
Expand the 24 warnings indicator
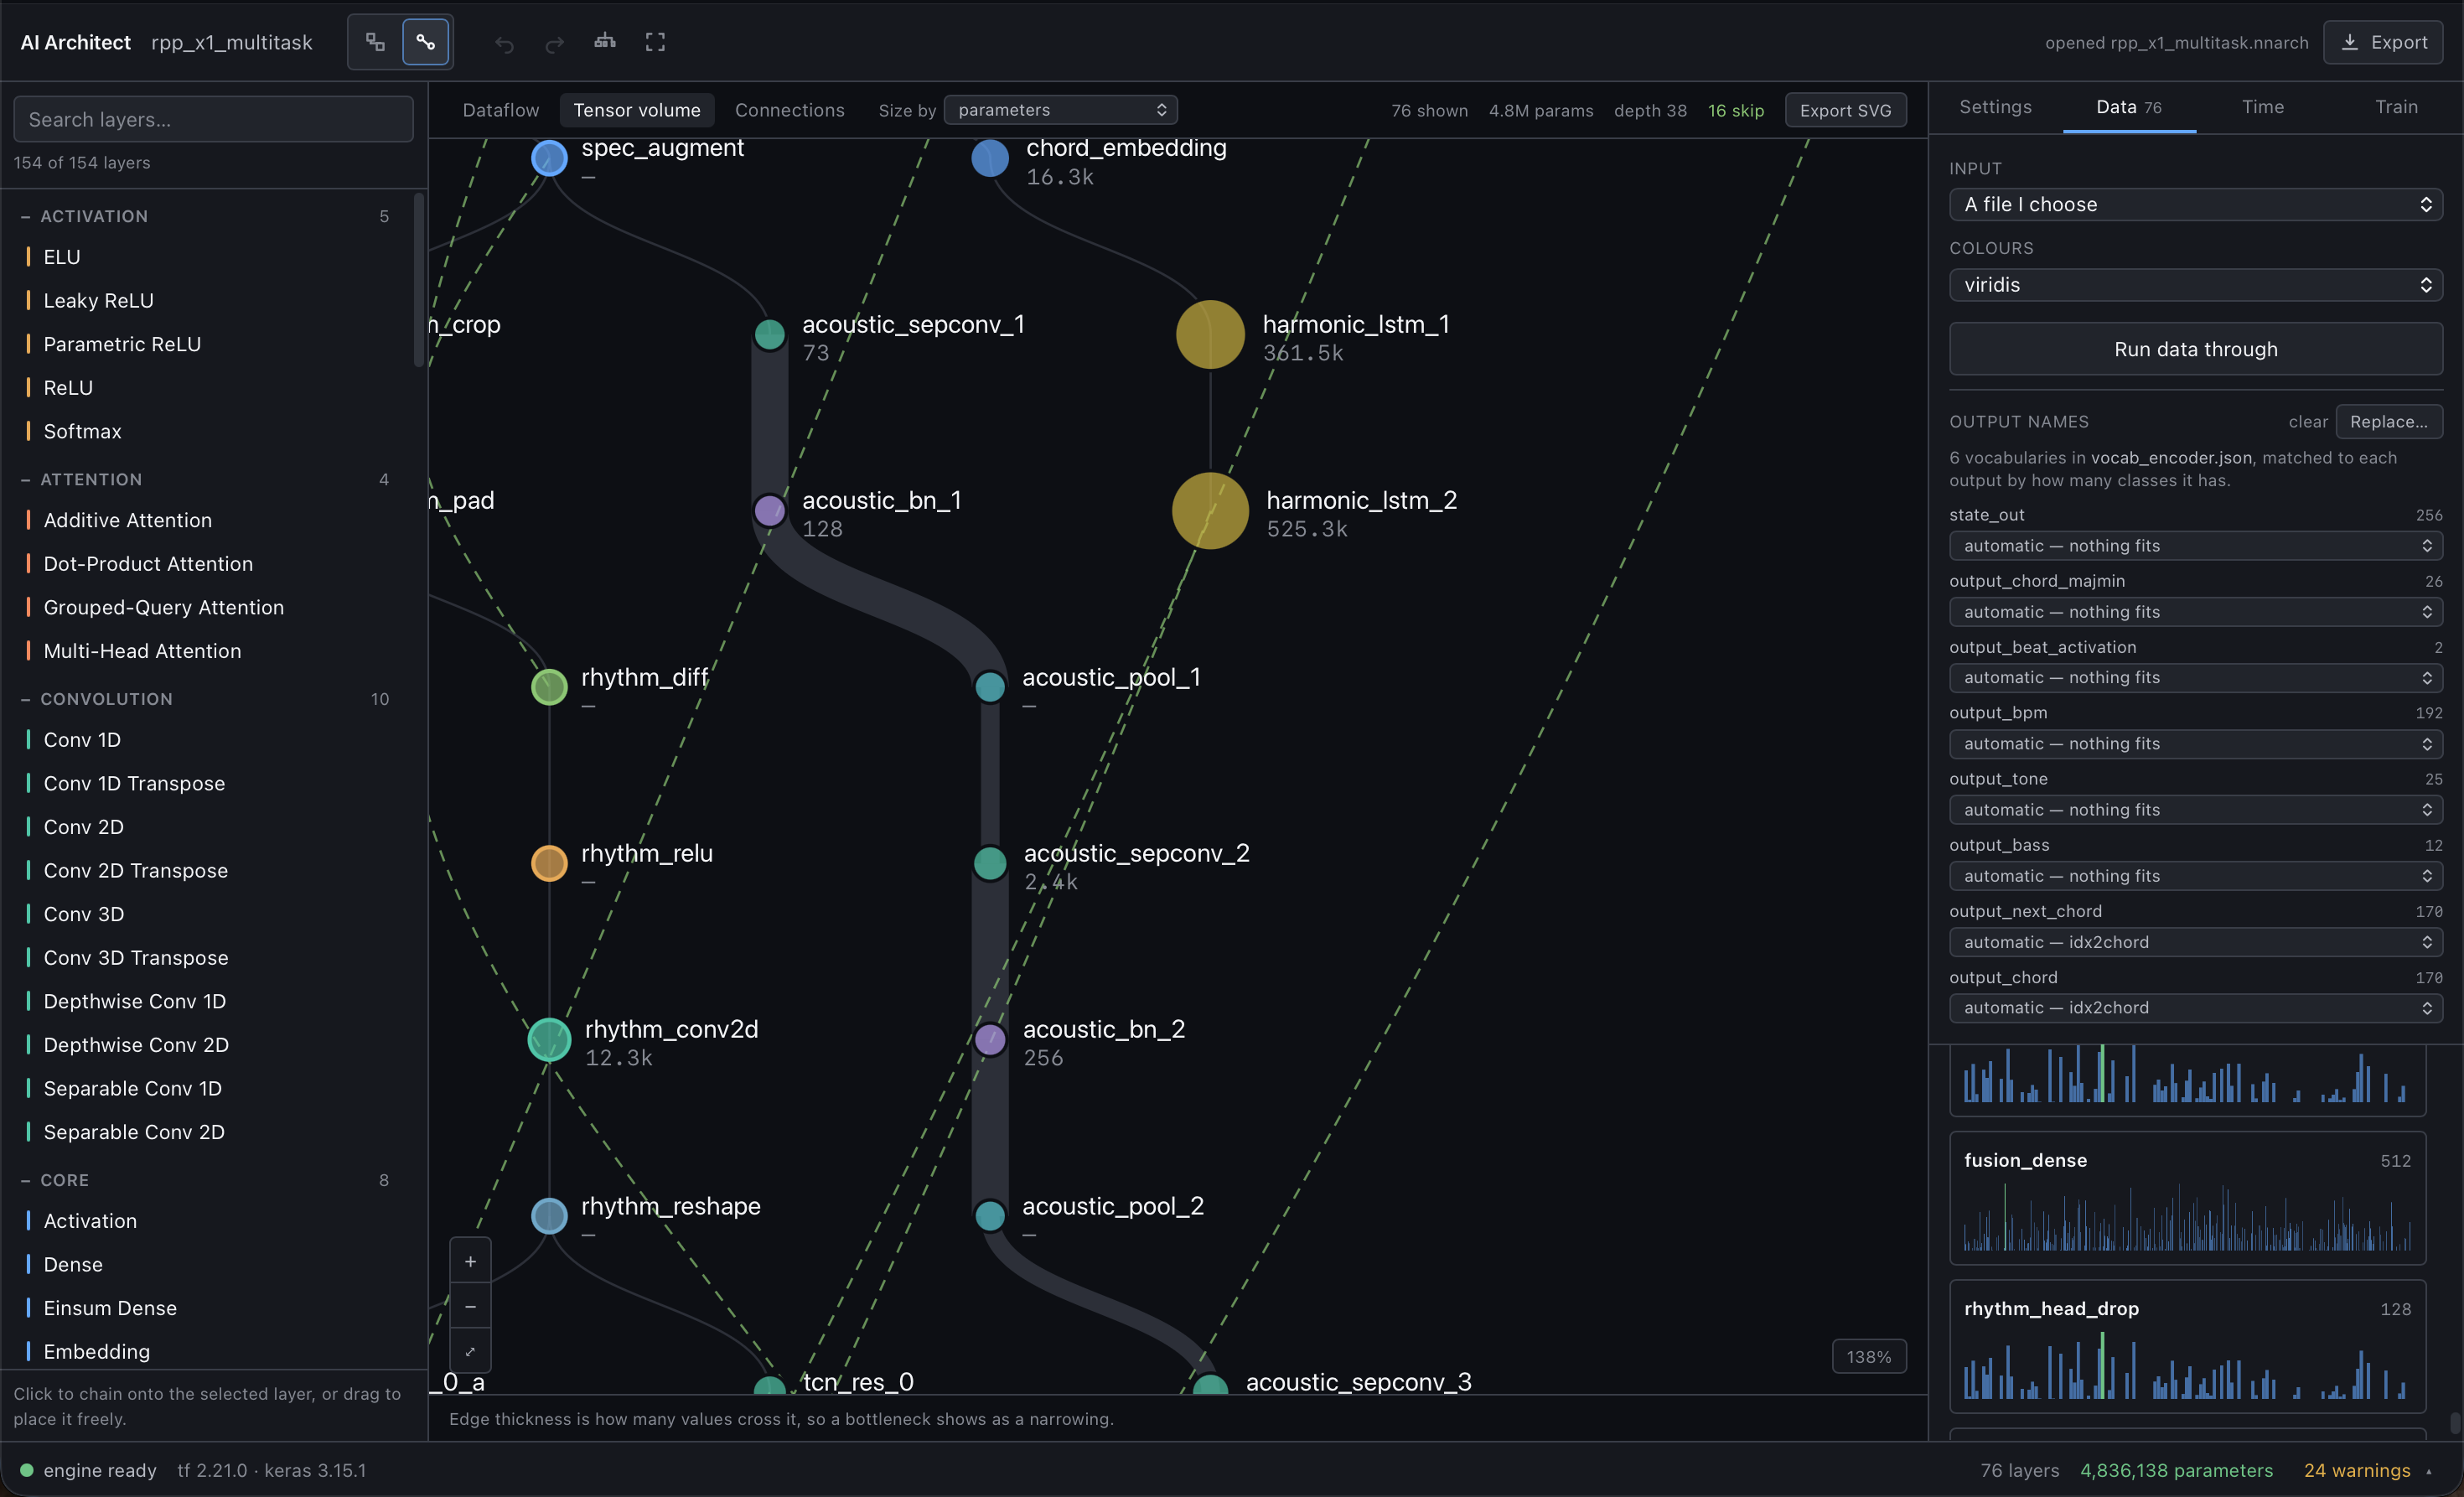pyautogui.click(x=2367, y=1470)
